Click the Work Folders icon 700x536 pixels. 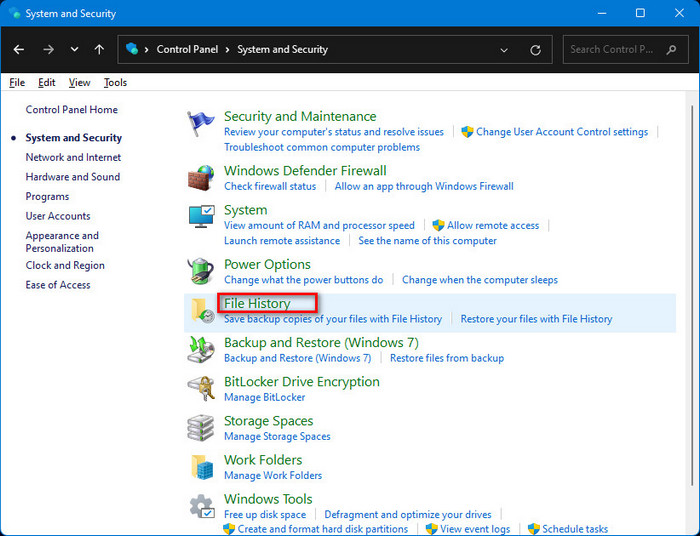click(202, 467)
